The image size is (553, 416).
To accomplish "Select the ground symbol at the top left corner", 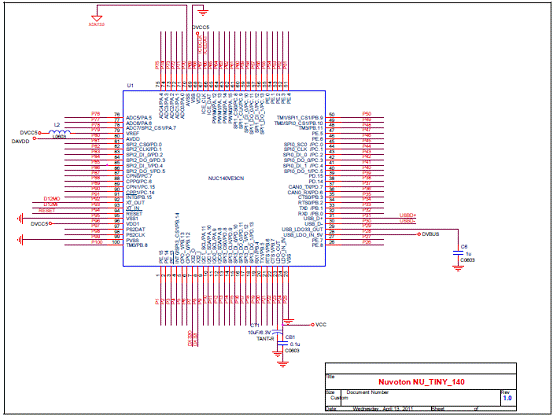I will click(96, 18).
